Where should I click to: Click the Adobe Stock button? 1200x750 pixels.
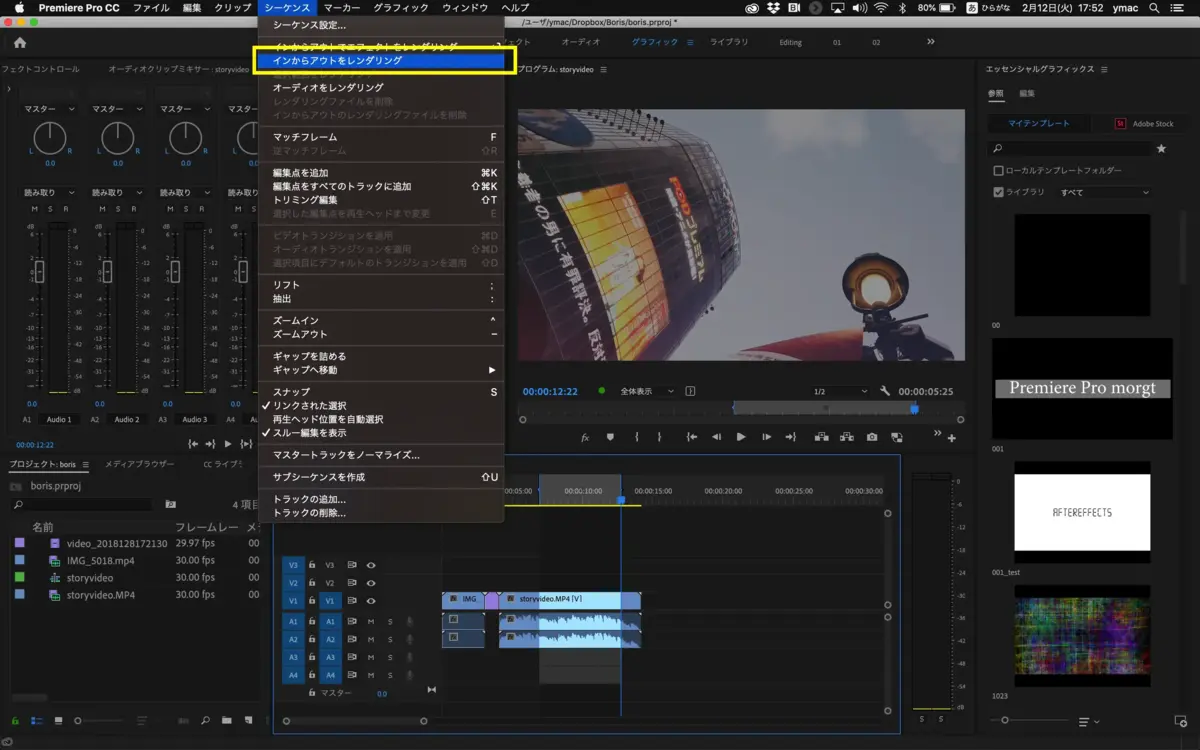click(1142, 124)
